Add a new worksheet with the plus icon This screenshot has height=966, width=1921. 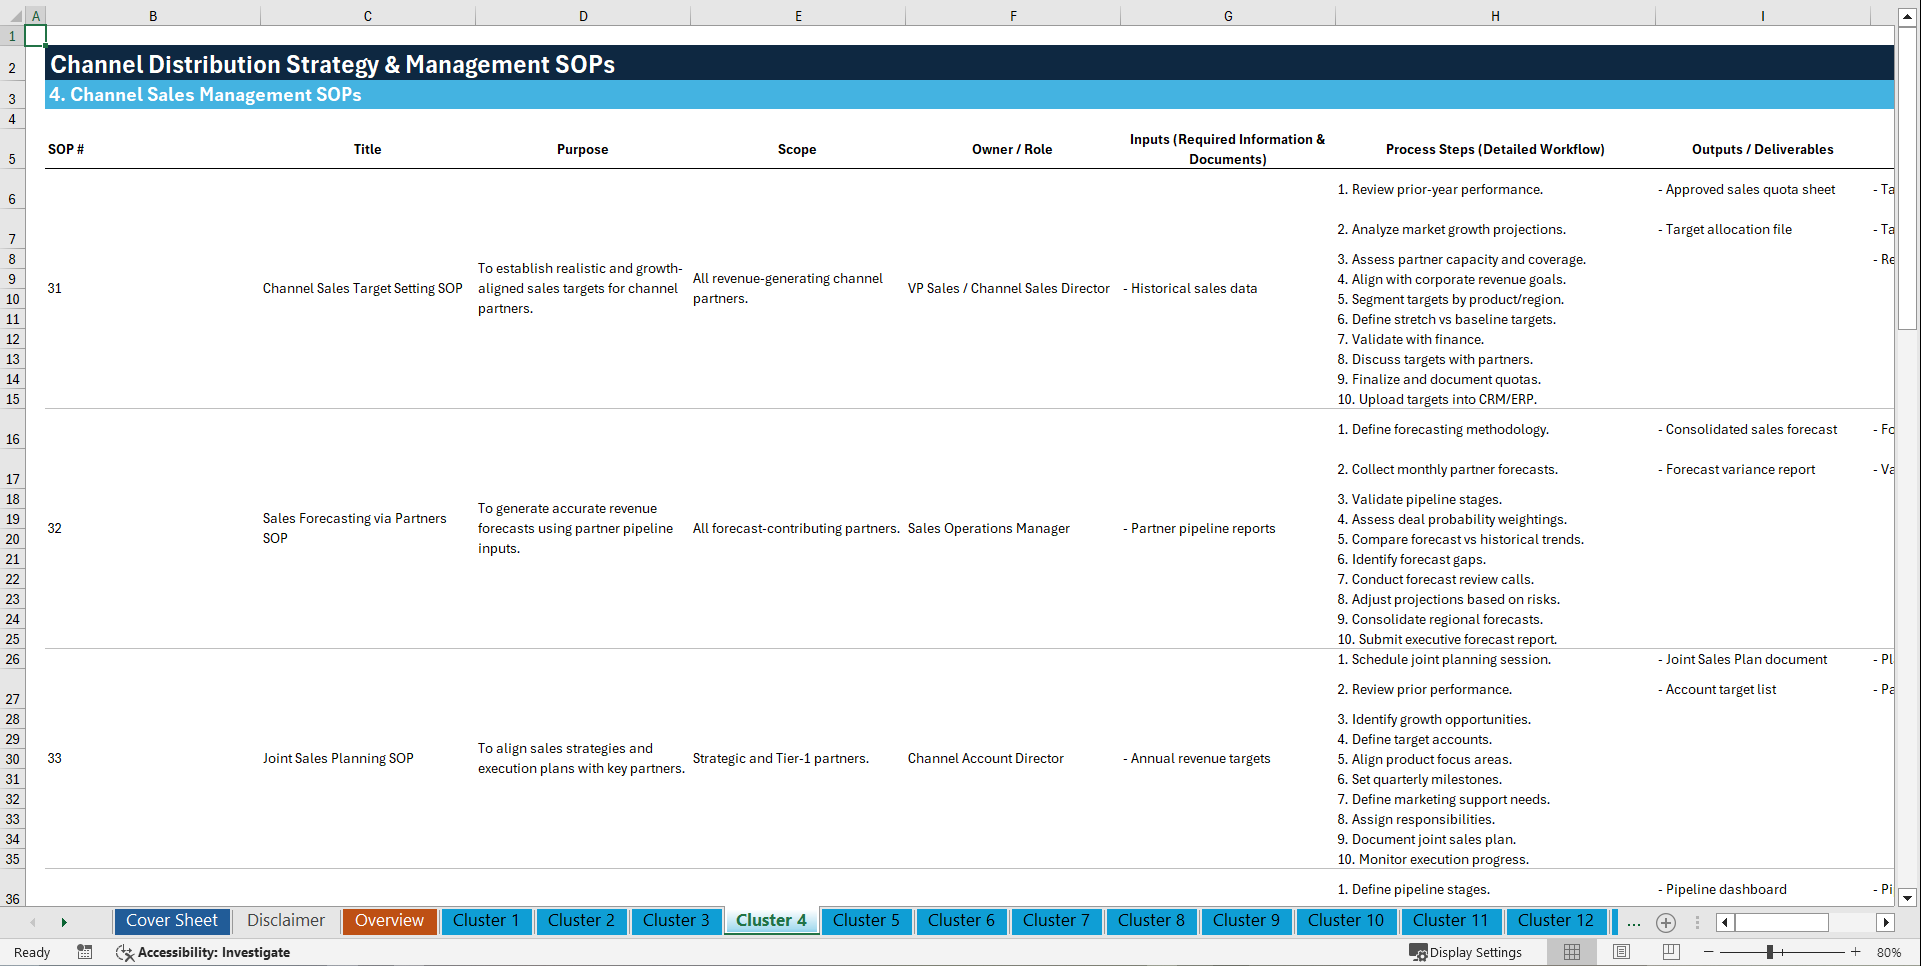tap(1666, 922)
